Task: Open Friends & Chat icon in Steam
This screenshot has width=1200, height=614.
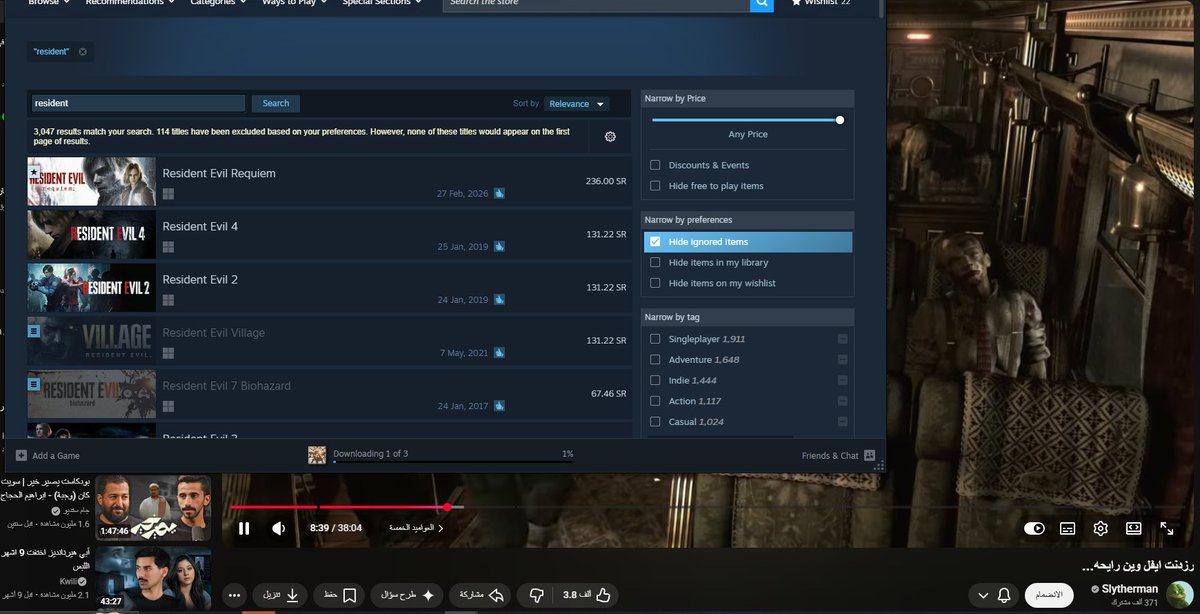Action: (x=870, y=455)
